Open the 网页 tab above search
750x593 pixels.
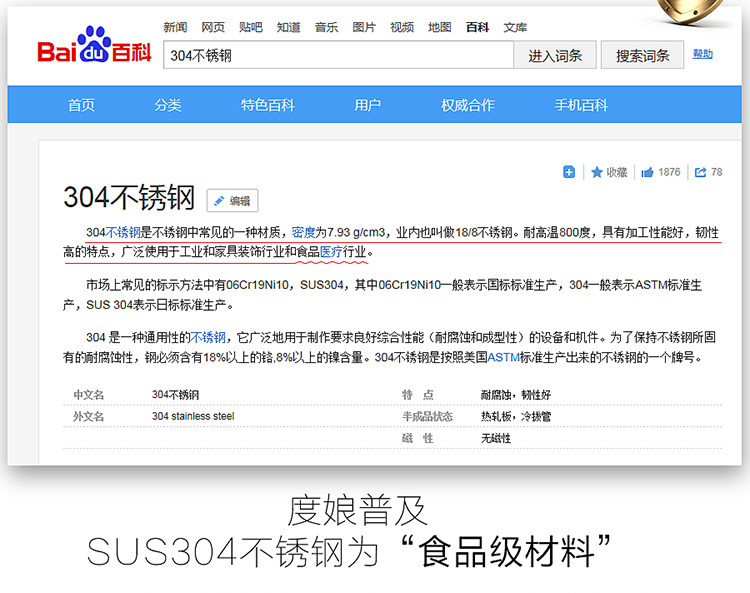213,27
